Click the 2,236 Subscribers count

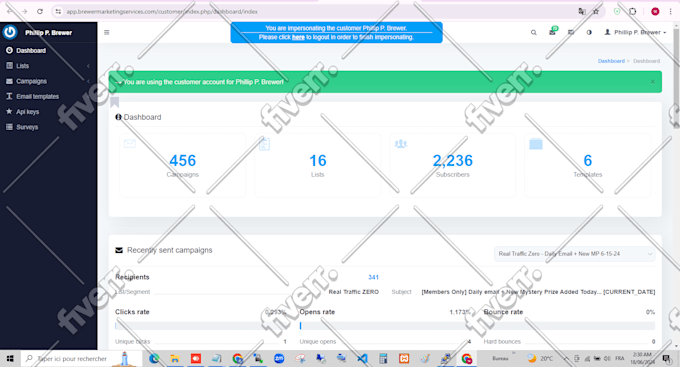(452, 161)
